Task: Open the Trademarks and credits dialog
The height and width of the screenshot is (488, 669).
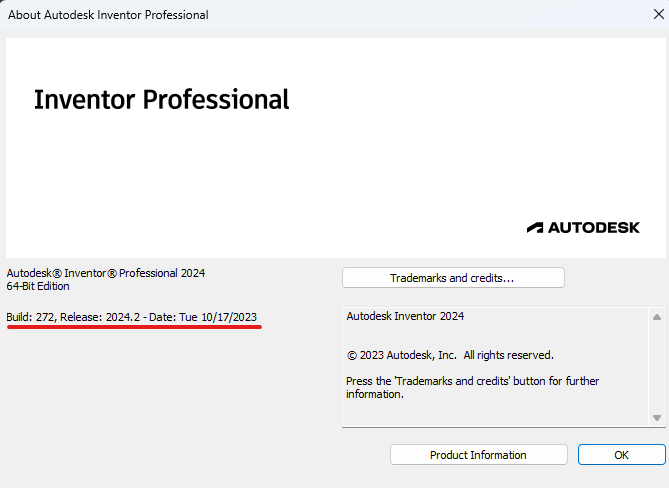Action: 453,278
